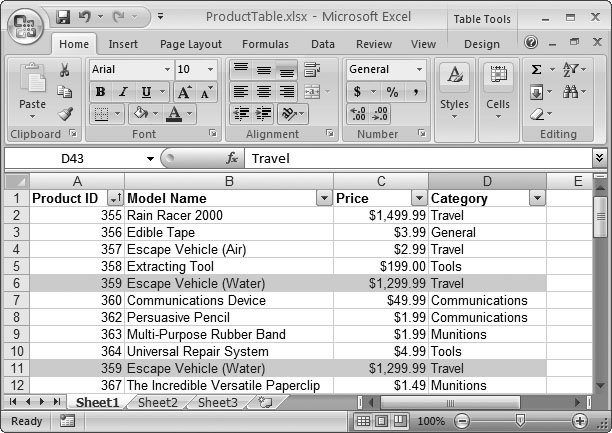Toggle Bold formatting

tap(100, 92)
